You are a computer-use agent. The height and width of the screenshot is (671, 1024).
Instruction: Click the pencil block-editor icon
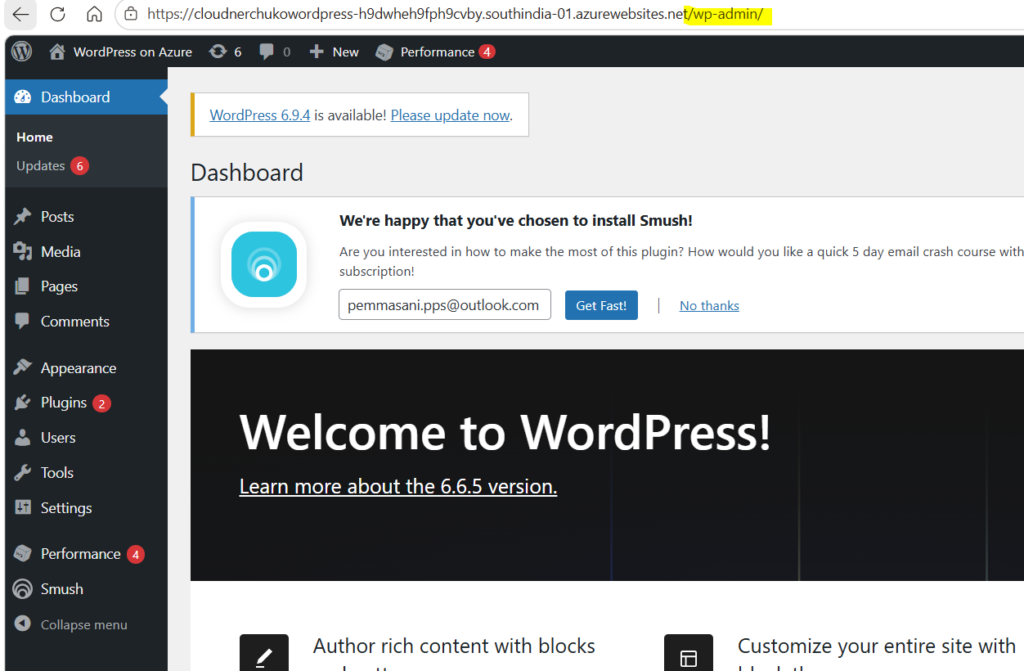[264, 653]
